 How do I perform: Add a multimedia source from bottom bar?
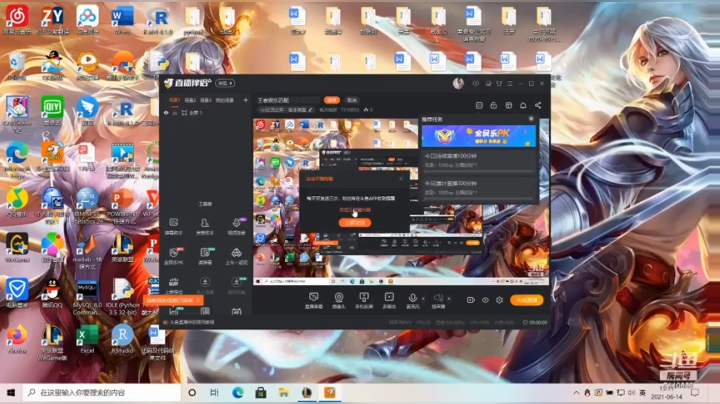tap(389, 300)
